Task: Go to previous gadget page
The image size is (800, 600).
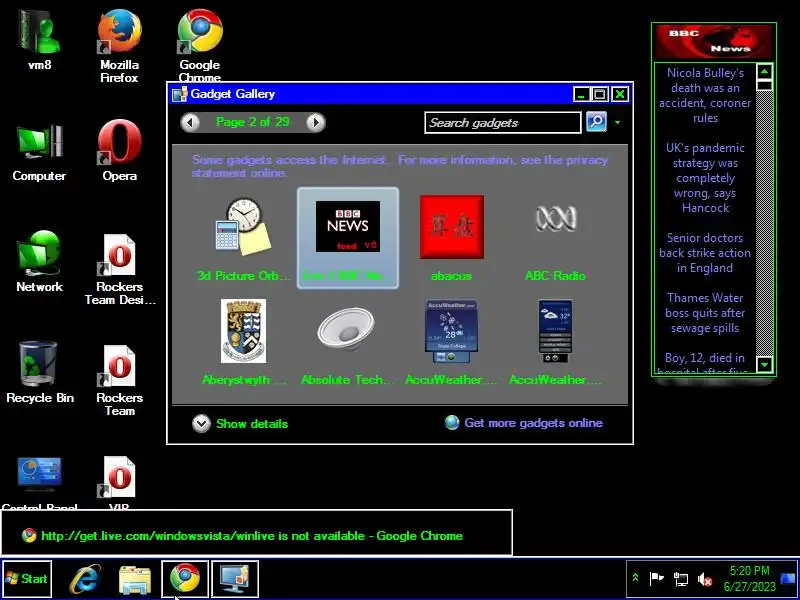Action: coord(190,122)
